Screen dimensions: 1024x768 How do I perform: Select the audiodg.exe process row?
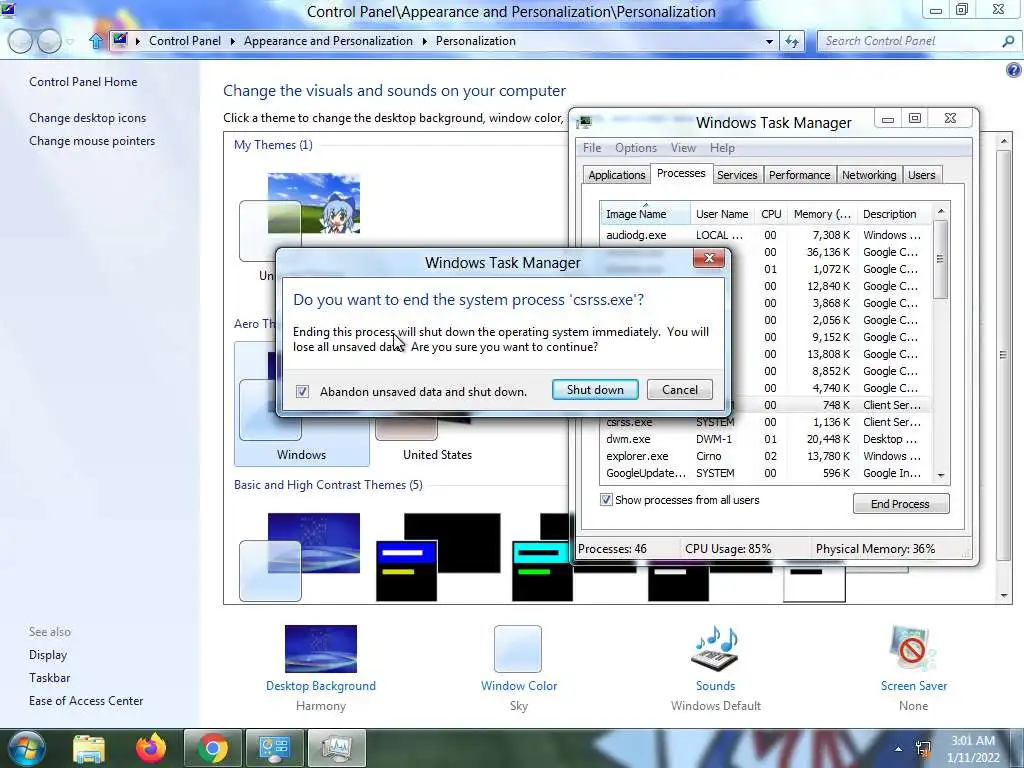coord(765,234)
